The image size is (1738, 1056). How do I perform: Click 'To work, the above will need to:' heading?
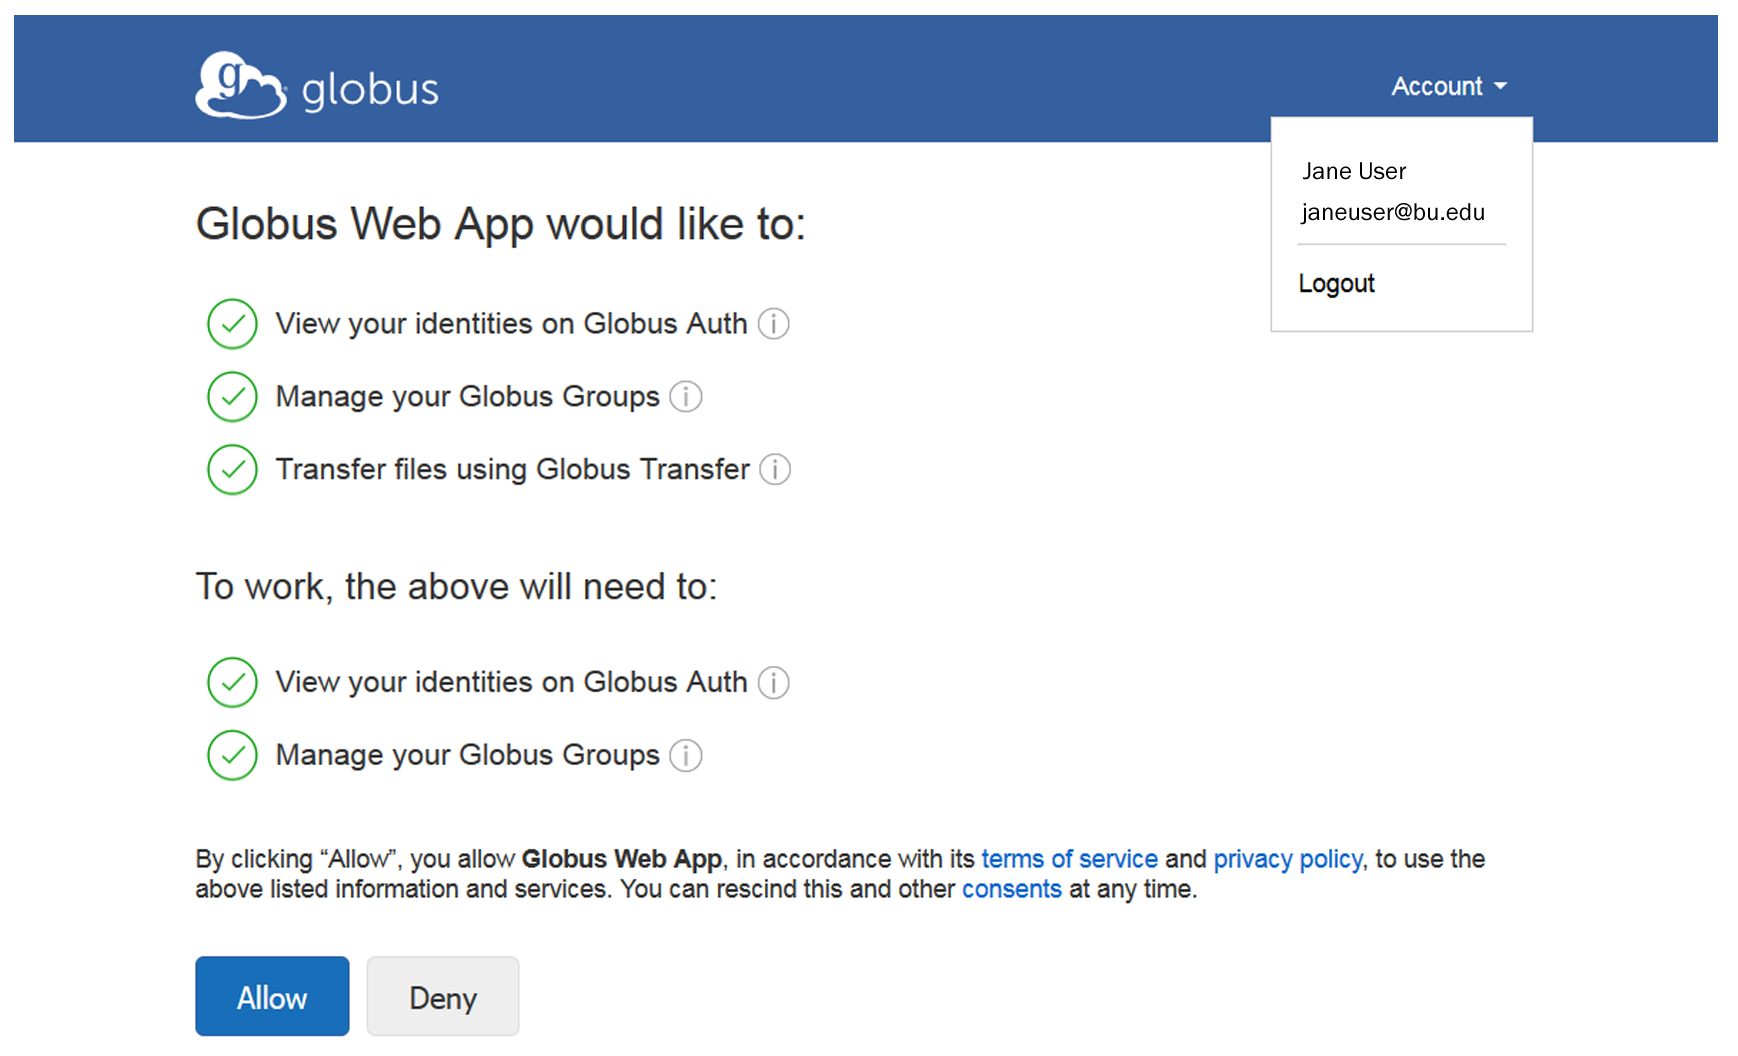(456, 587)
